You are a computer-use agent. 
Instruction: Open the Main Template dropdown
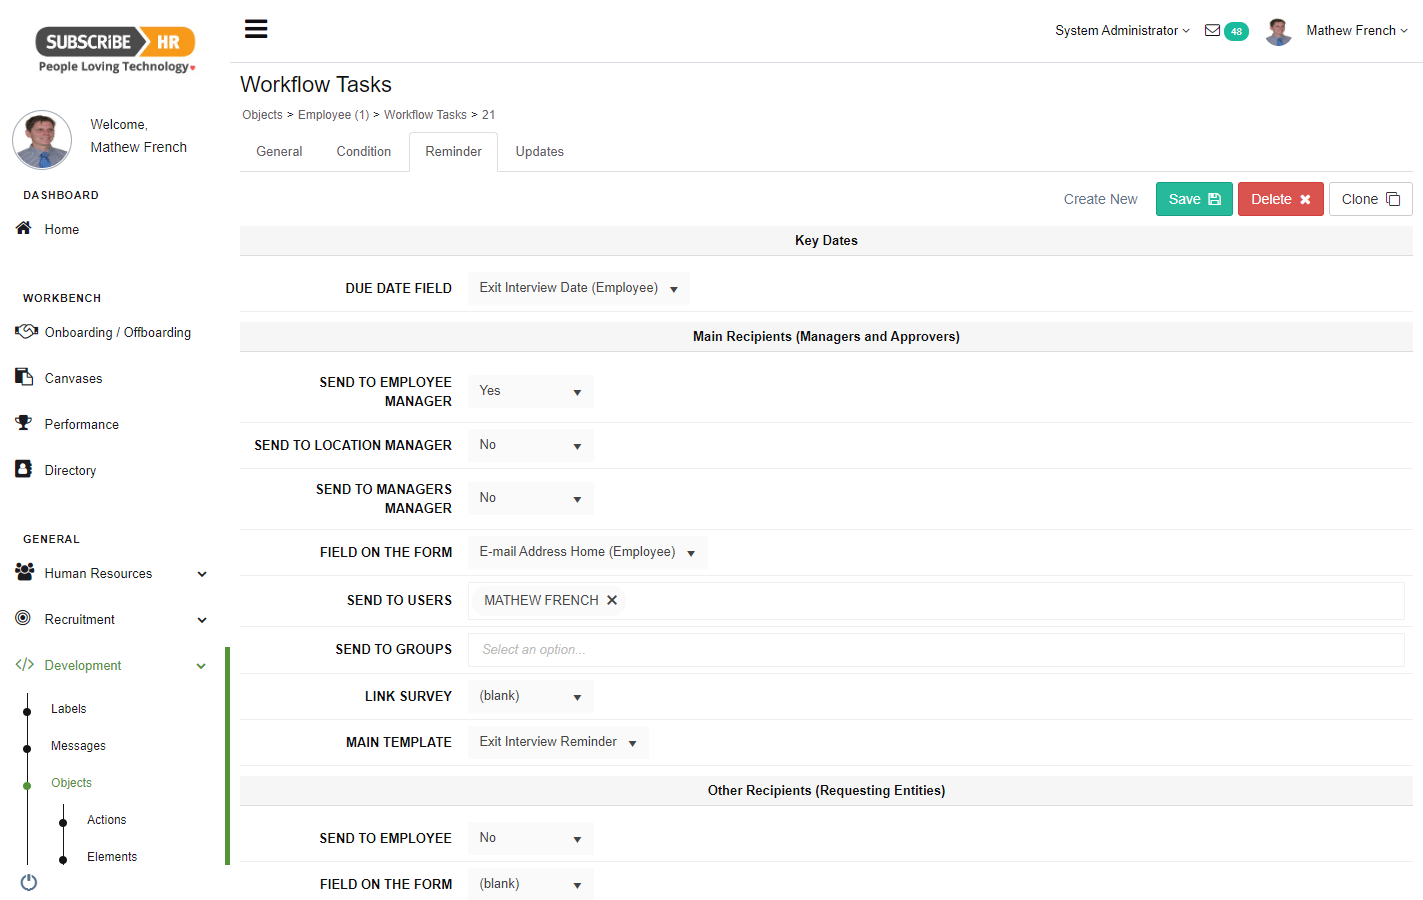[x=558, y=742]
